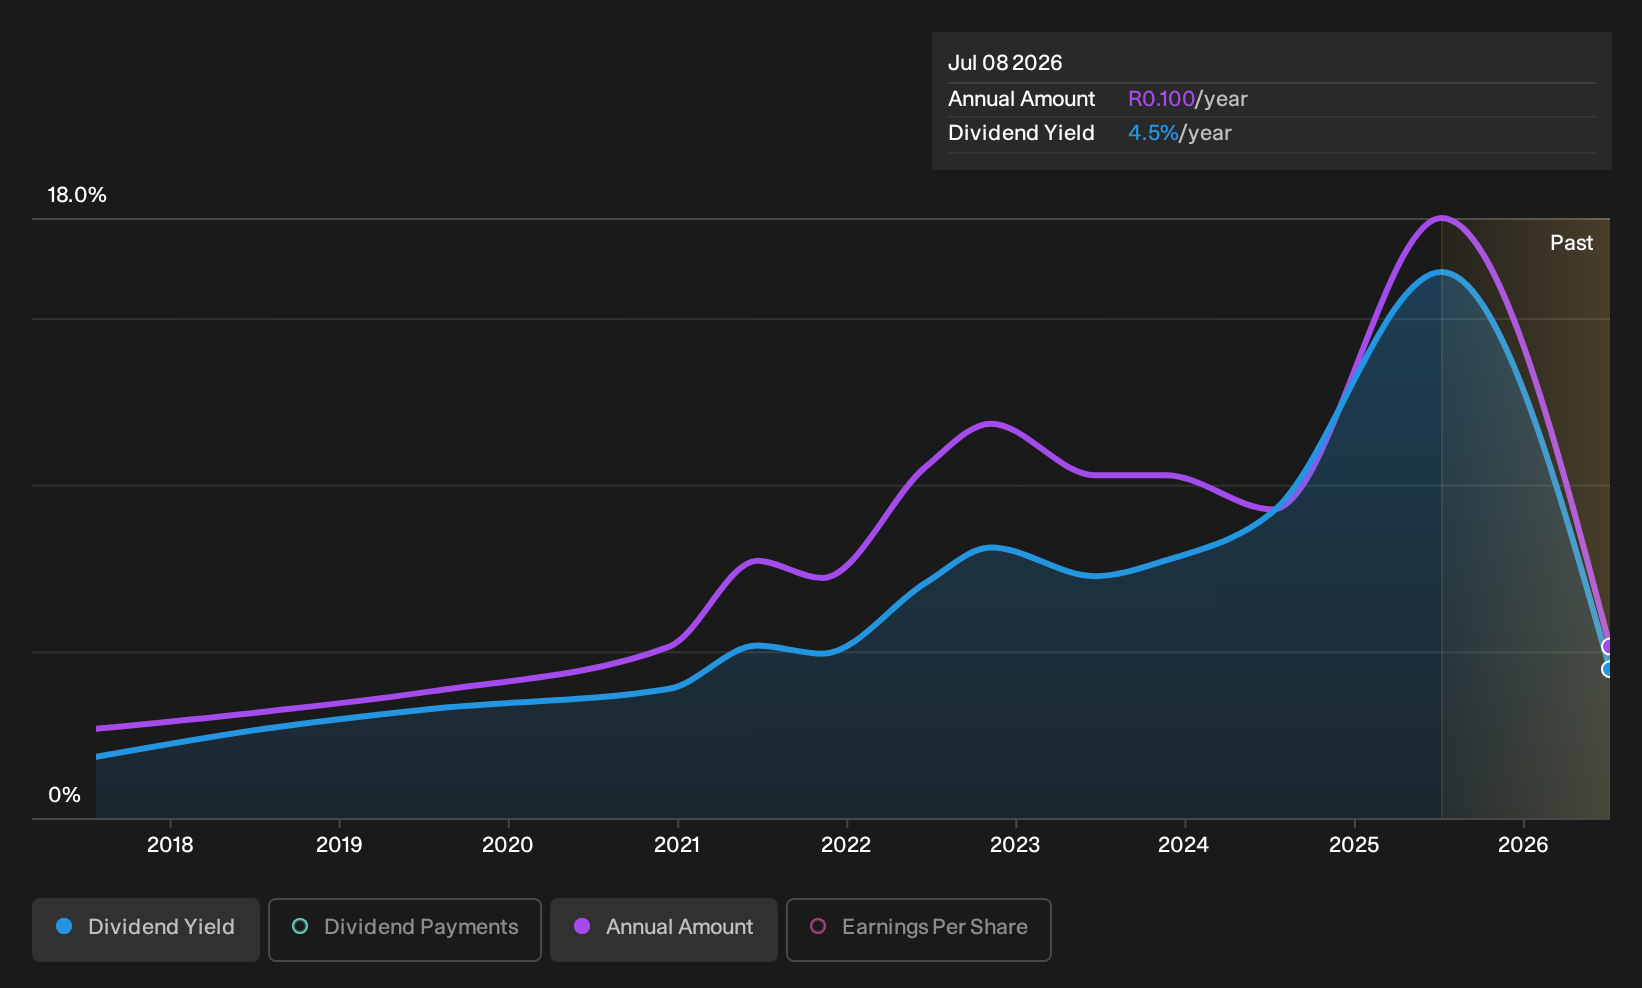This screenshot has height=988, width=1642.
Task: Click the 'Annual Amount' tooltip row label
Action: (x=1022, y=99)
